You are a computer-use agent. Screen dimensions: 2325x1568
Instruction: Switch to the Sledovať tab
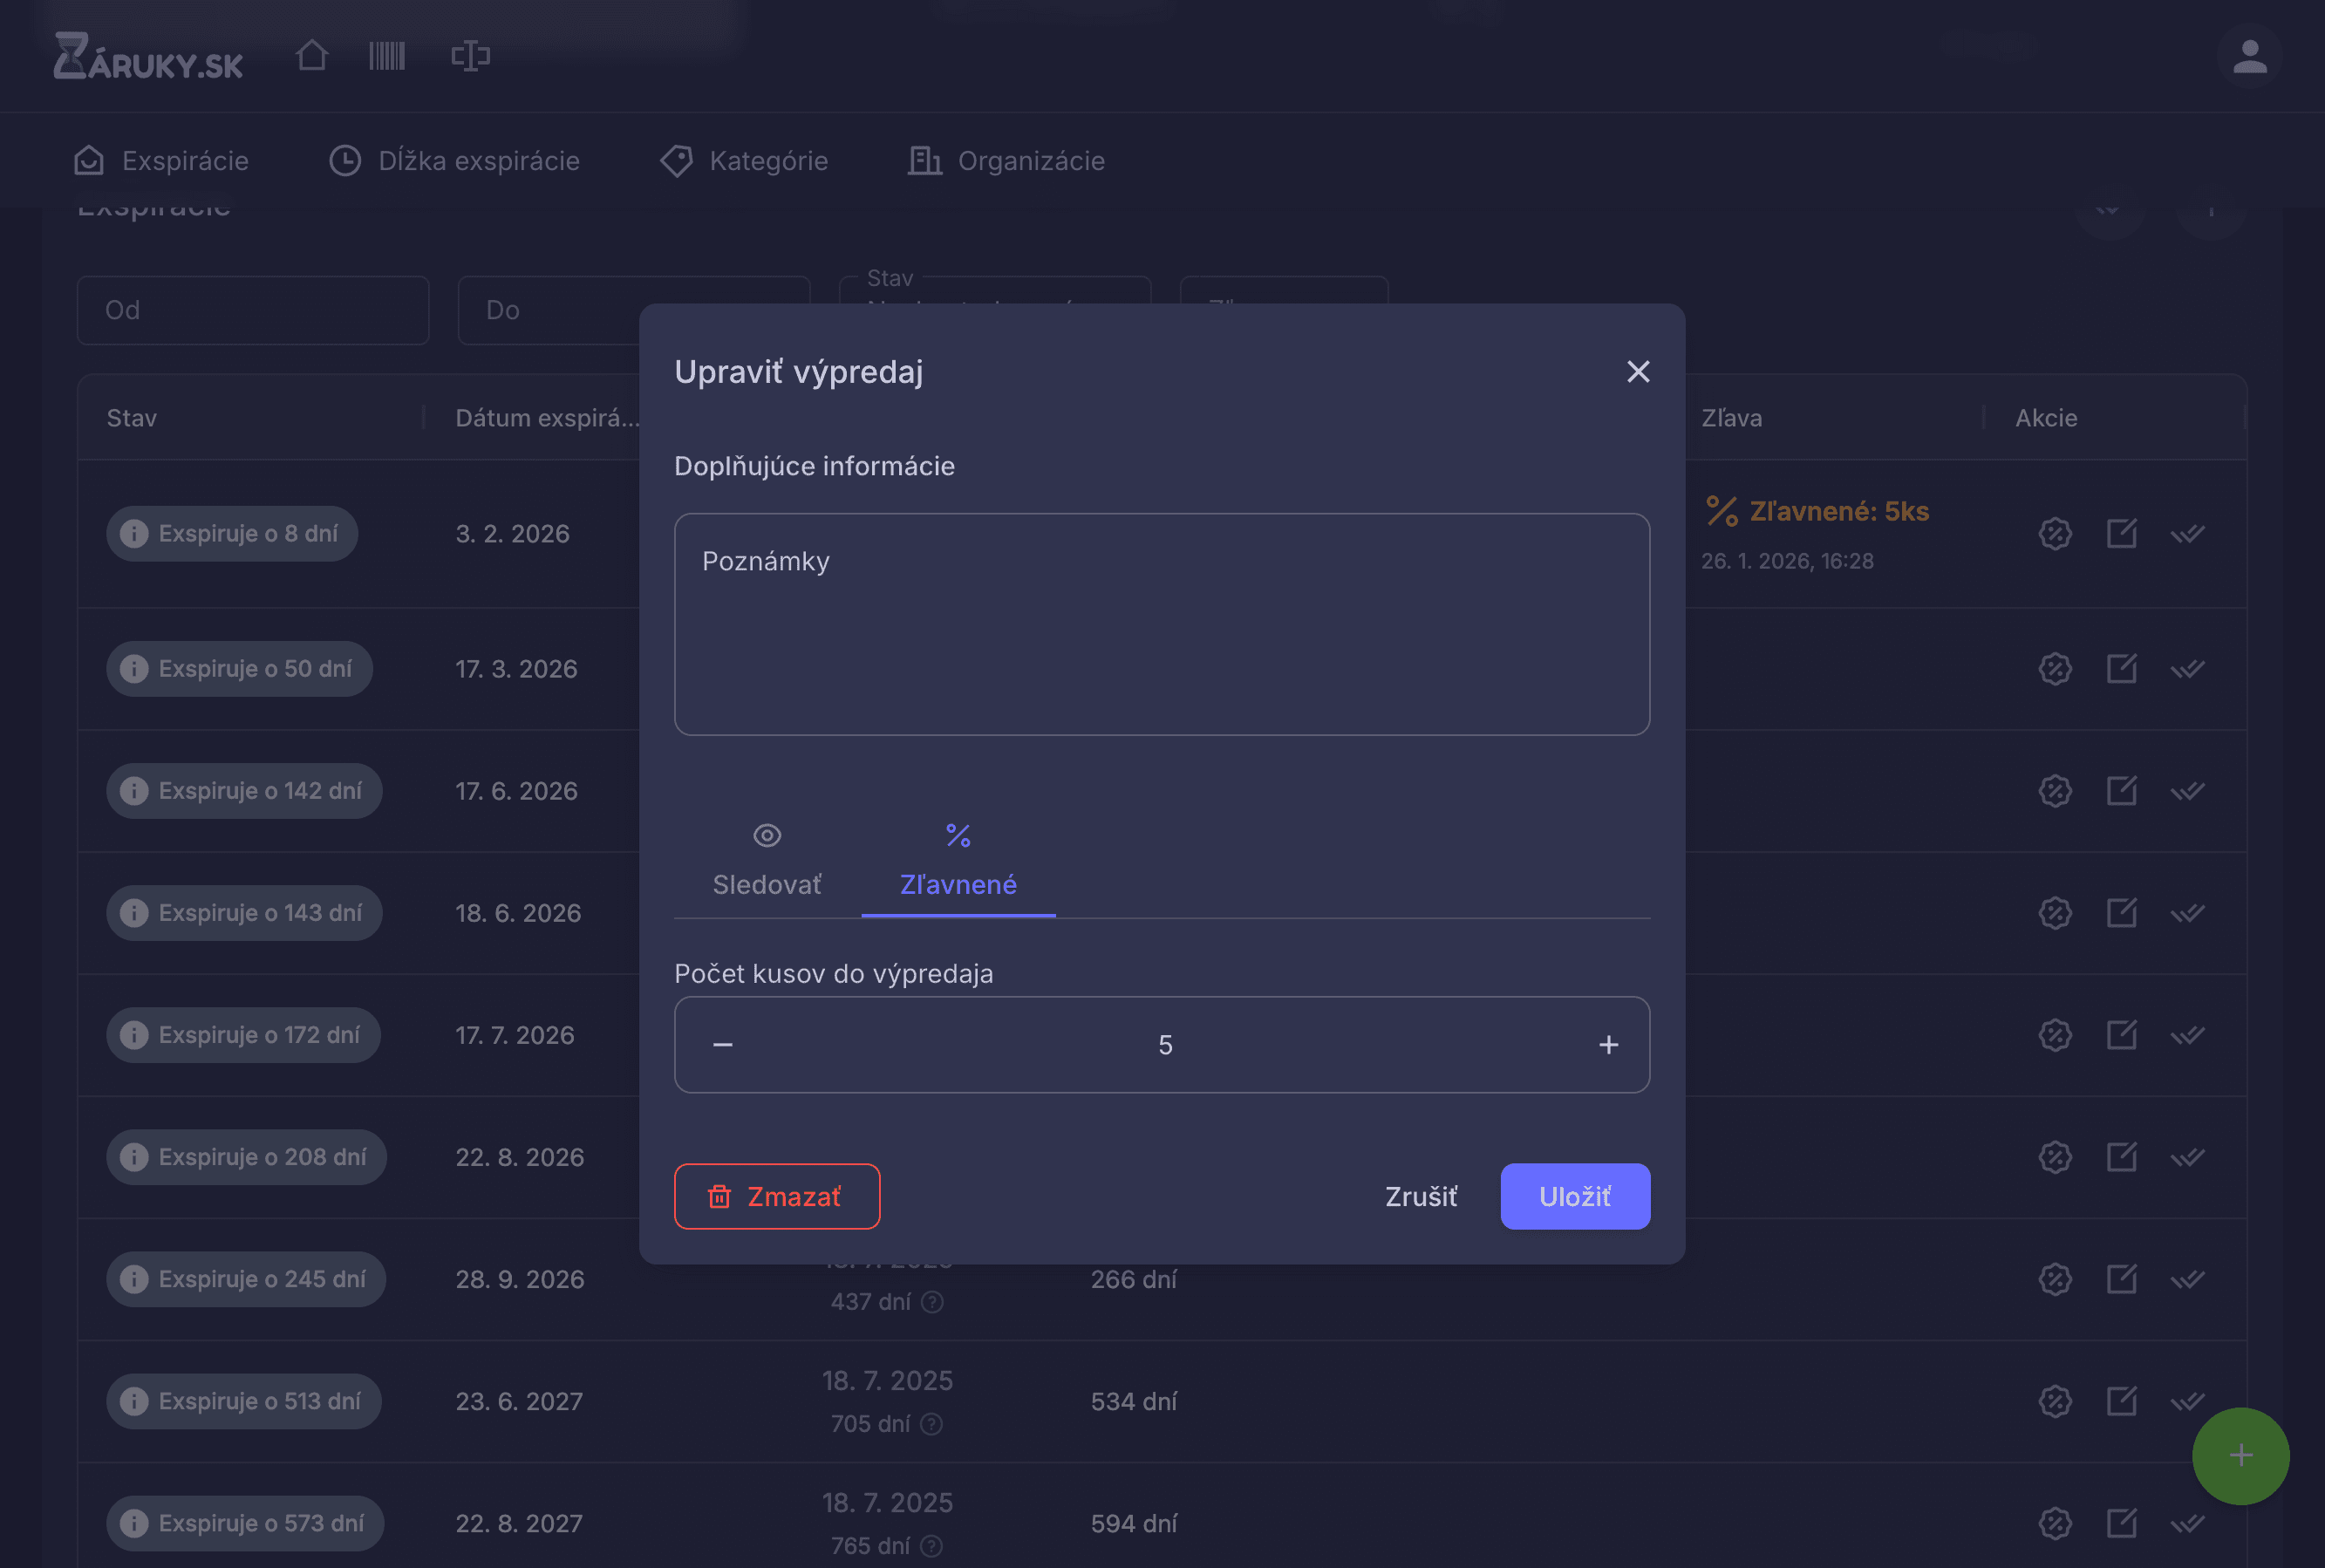click(767, 860)
